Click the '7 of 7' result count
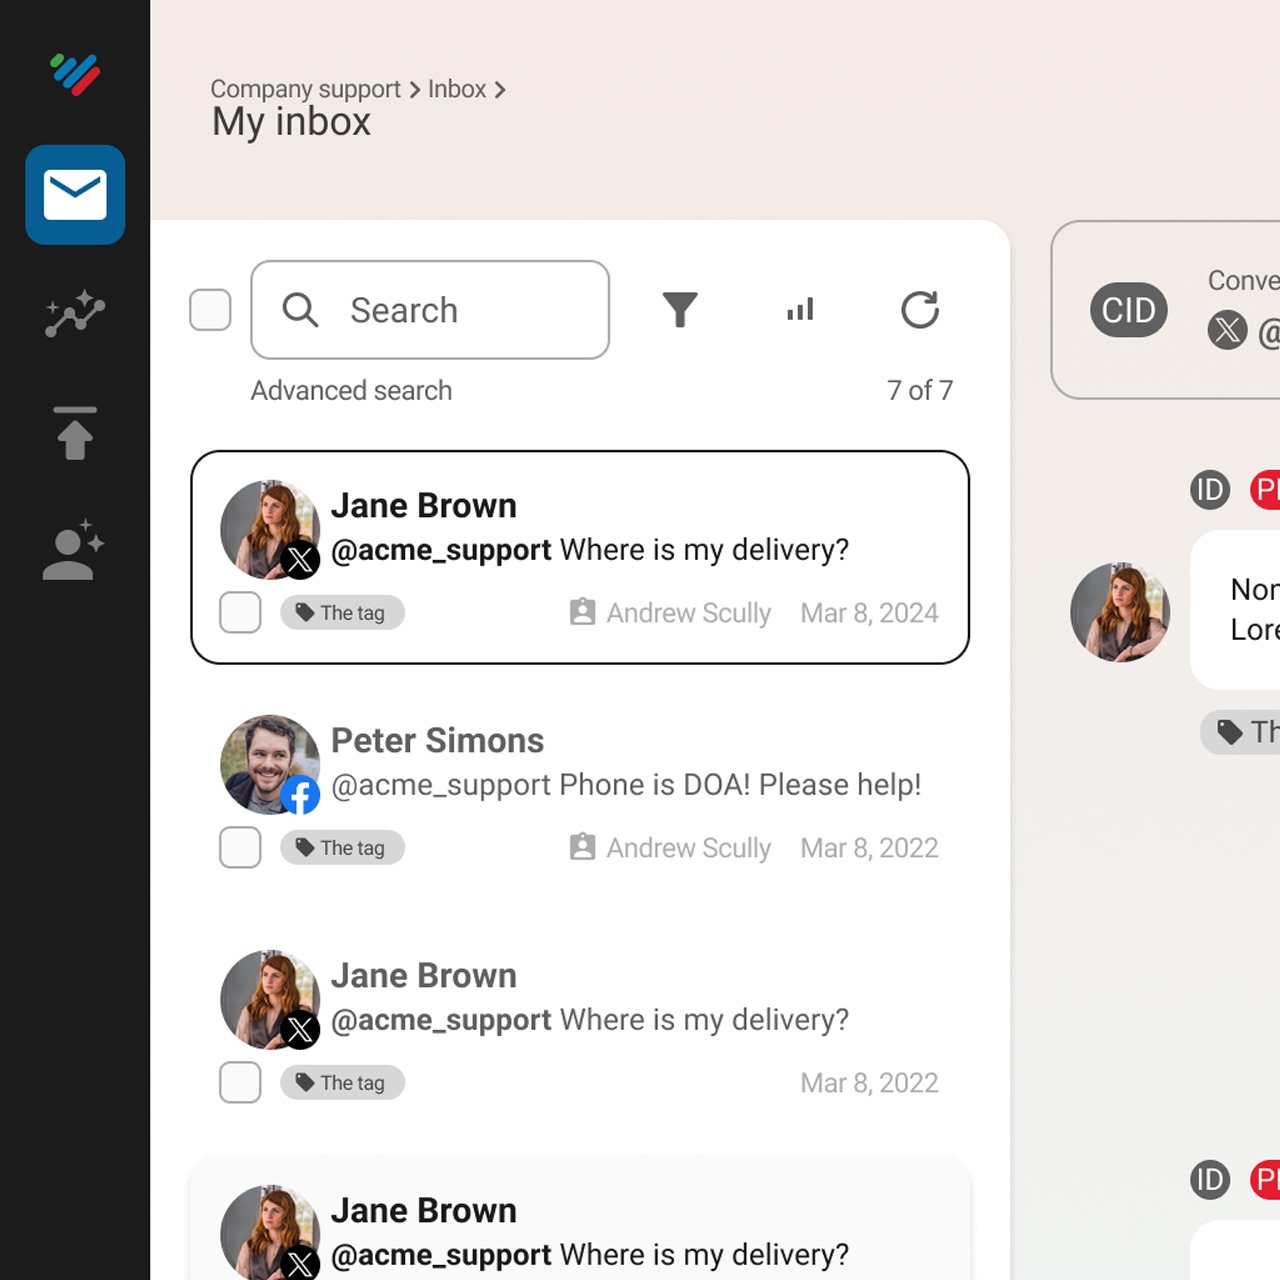1280x1280 pixels. [x=920, y=390]
